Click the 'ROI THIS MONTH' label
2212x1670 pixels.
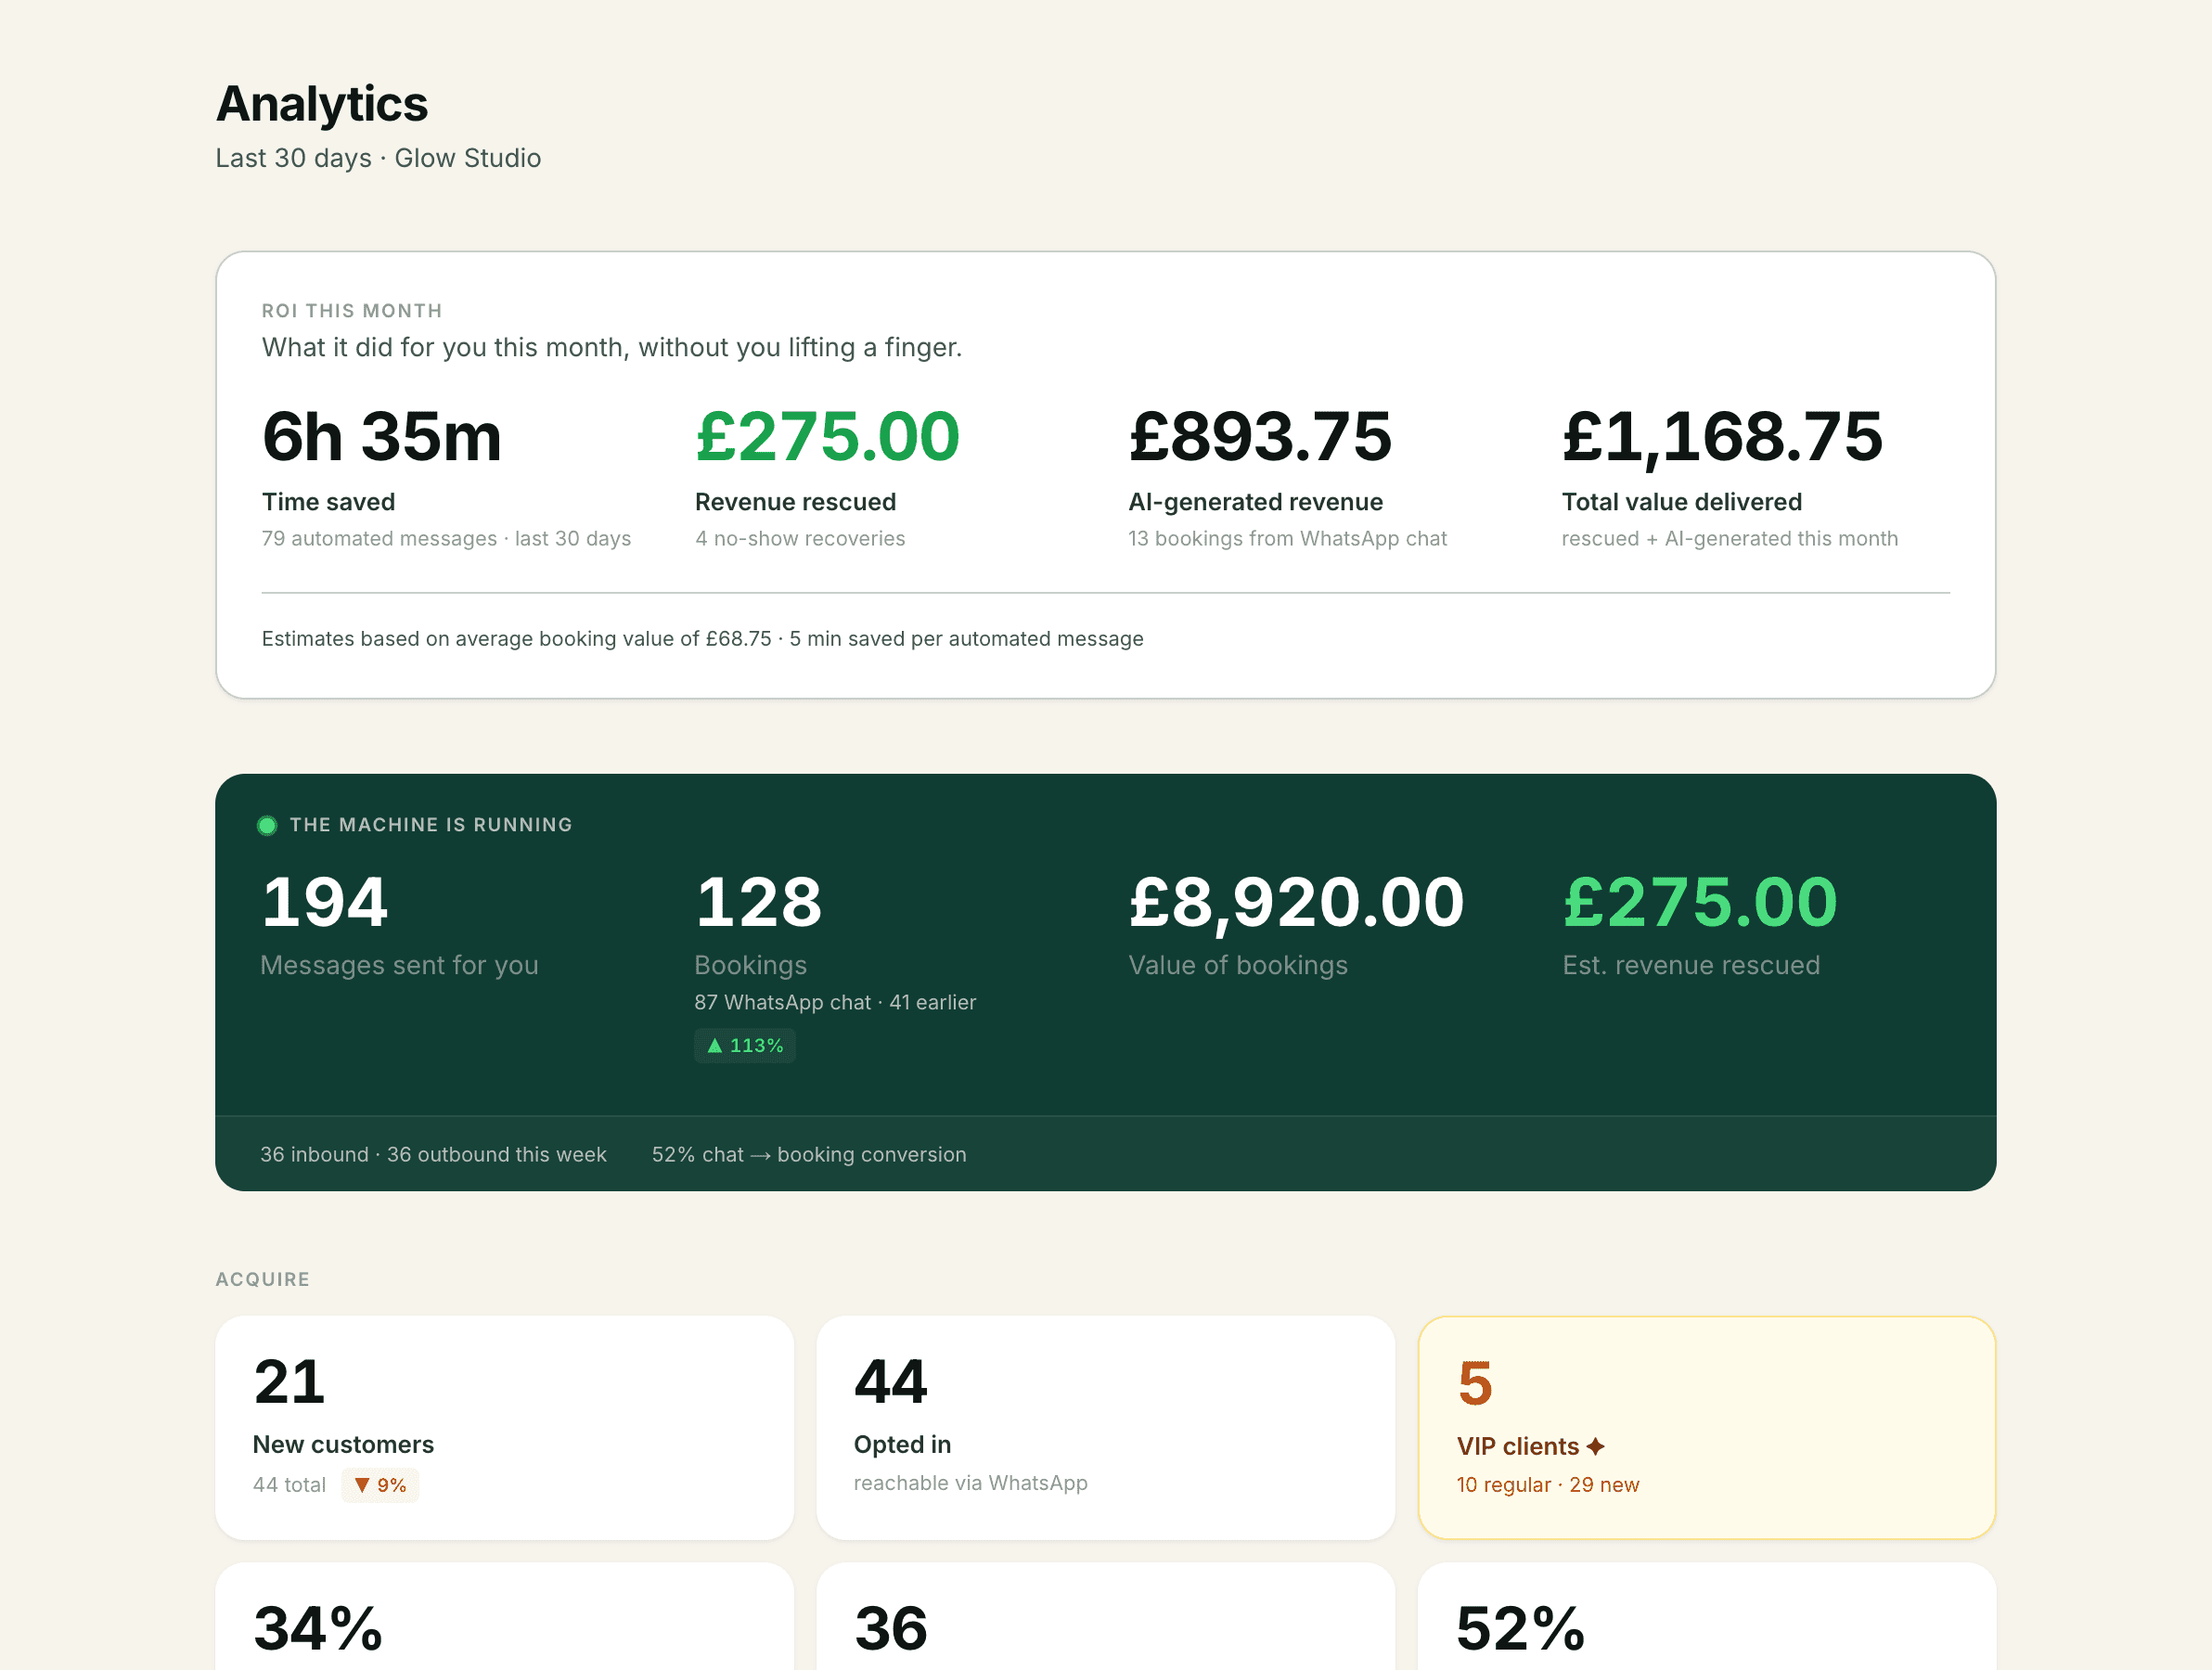click(x=352, y=311)
